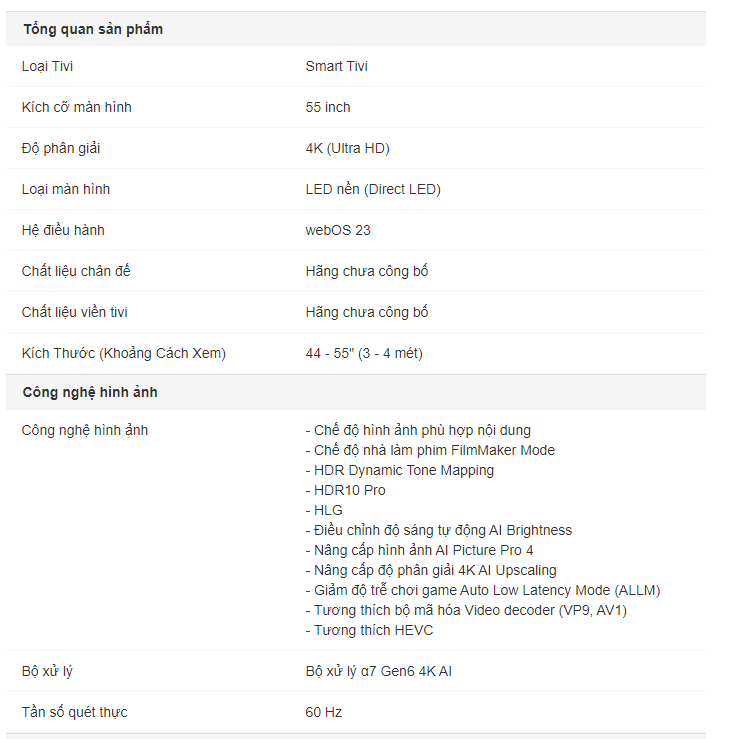Click the '60 Hz' refresh rate value
This screenshot has width=729, height=739.
point(323,712)
